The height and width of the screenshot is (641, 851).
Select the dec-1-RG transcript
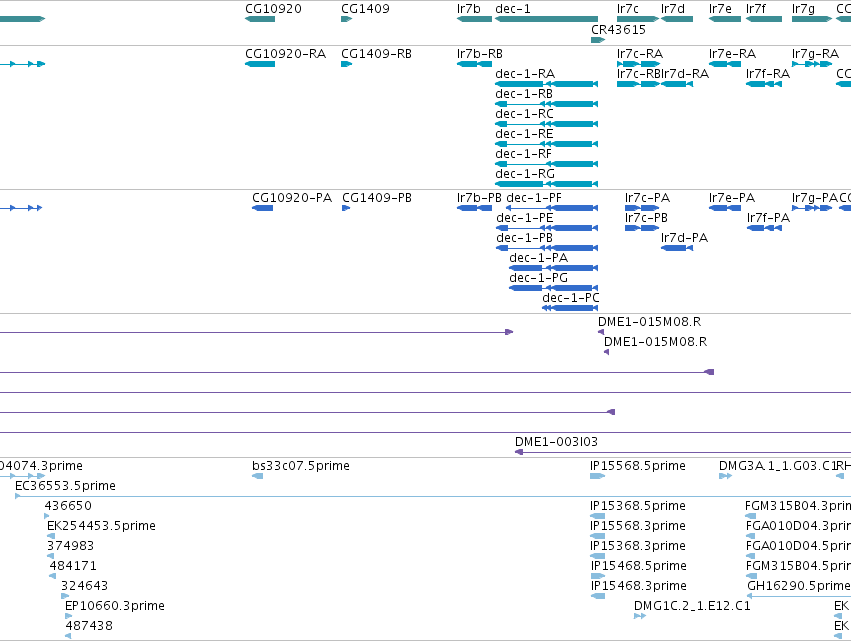(547, 184)
